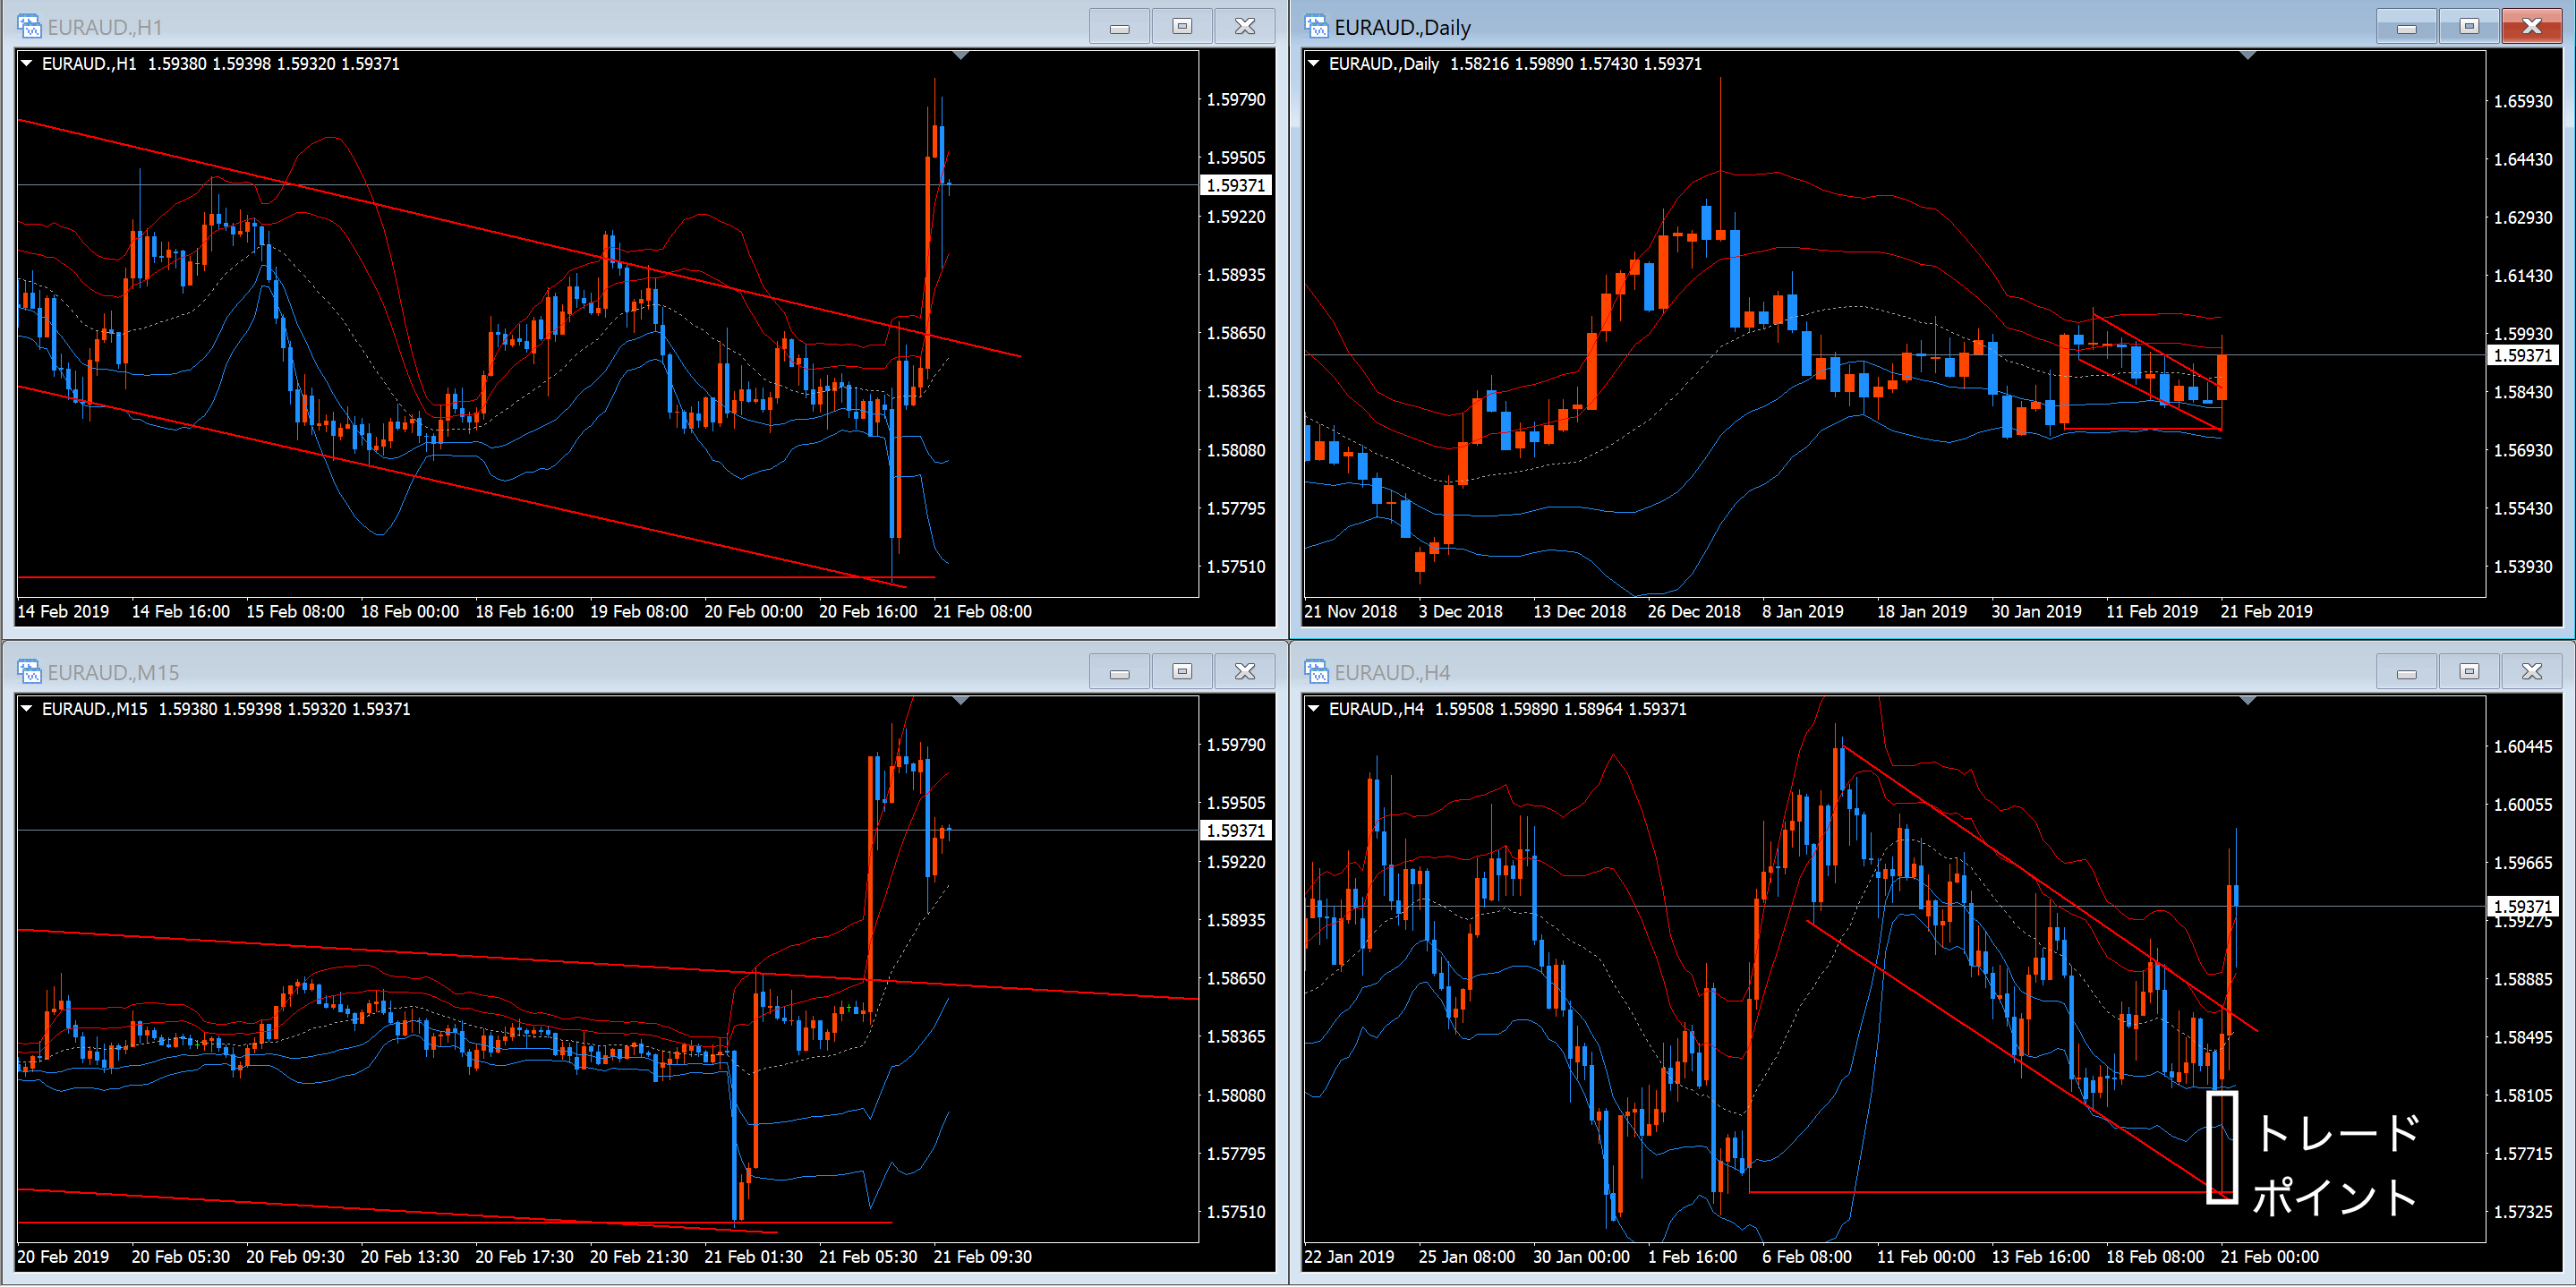
Task: Click the EURAUD M15 chart window icon
Action: tap(29, 672)
